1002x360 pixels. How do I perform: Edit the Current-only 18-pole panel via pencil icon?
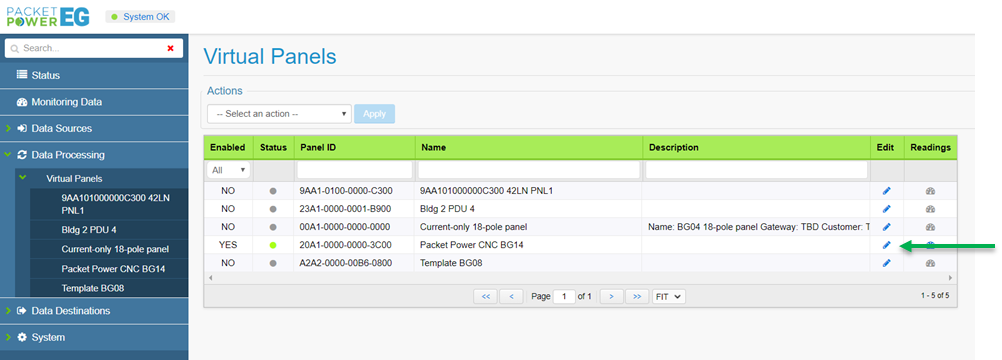click(886, 227)
